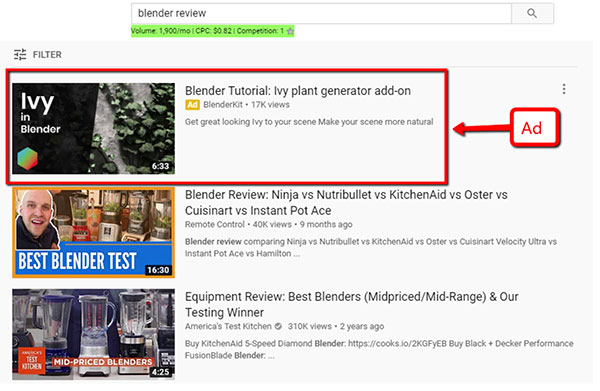Image resolution: width=600 pixels, height=391 pixels.
Task: Click the yellow Ad badge next to BlenderKit
Action: 192,104
